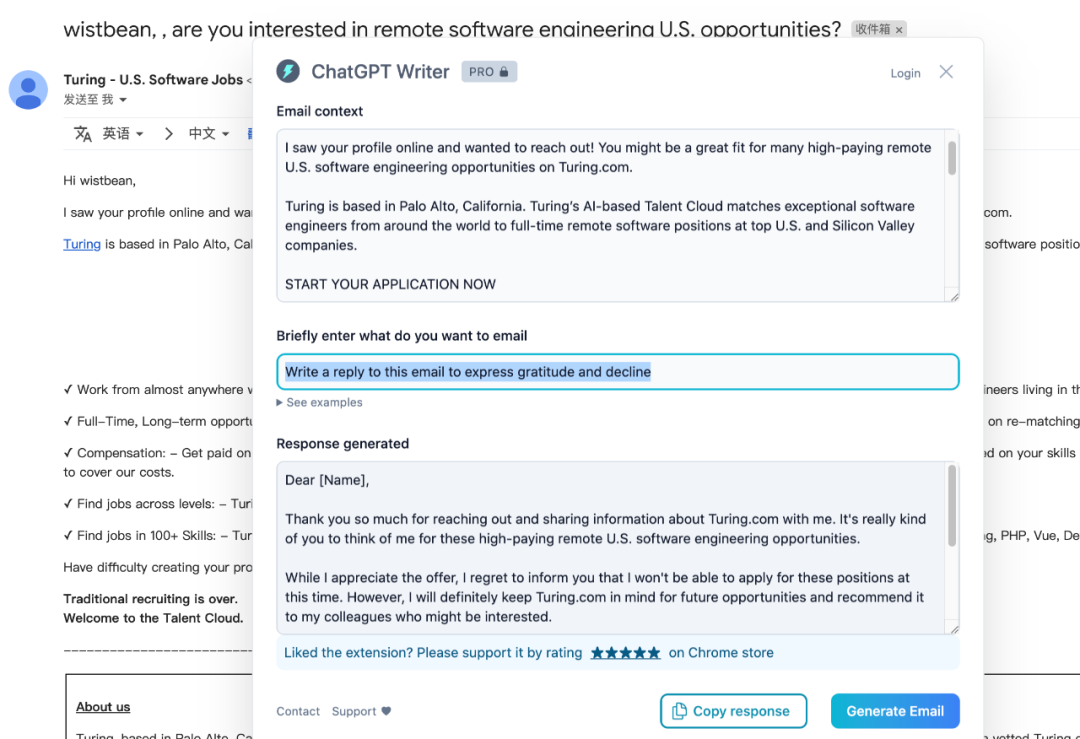Click the arrow between 英语 and 中文

click(x=168, y=134)
